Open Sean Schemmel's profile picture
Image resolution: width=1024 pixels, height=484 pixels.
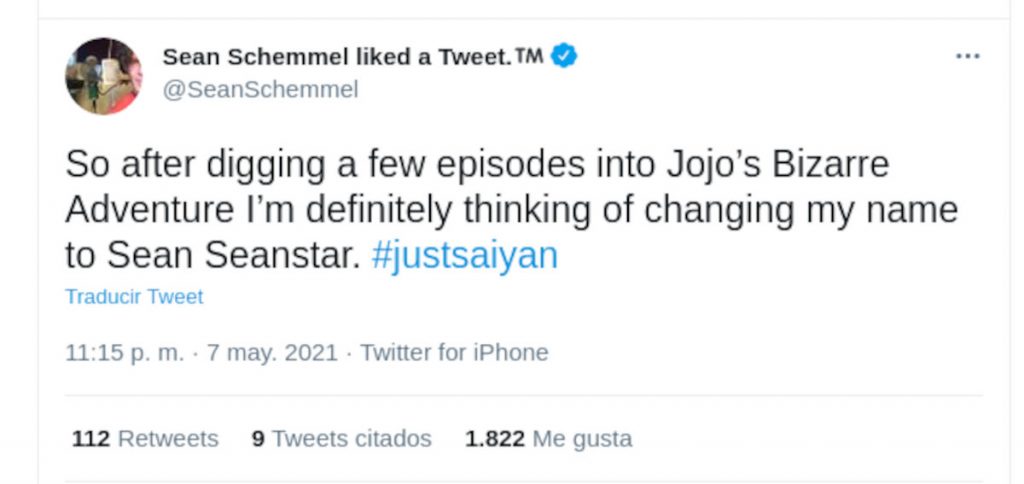click(x=103, y=76)
